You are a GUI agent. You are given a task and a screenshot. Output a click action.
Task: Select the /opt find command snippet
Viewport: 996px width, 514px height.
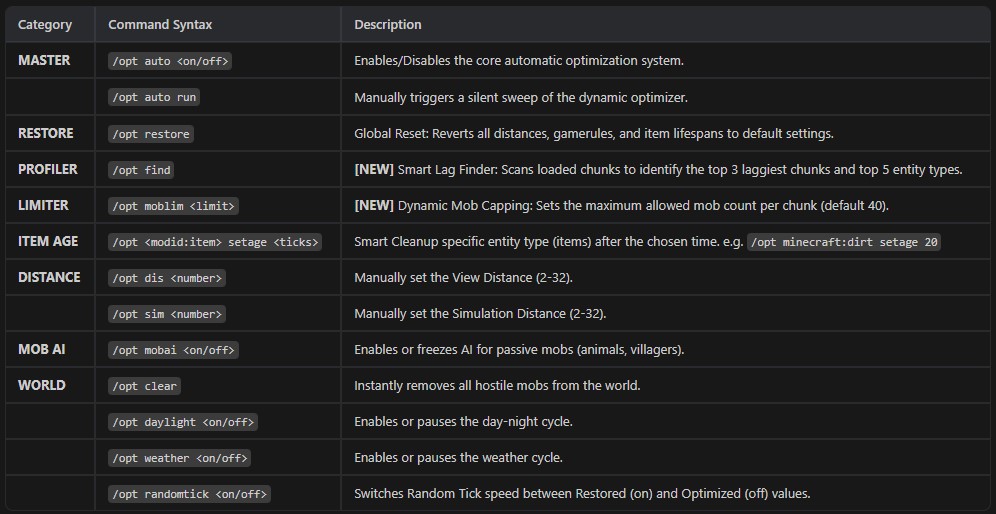tap(141, 170)
